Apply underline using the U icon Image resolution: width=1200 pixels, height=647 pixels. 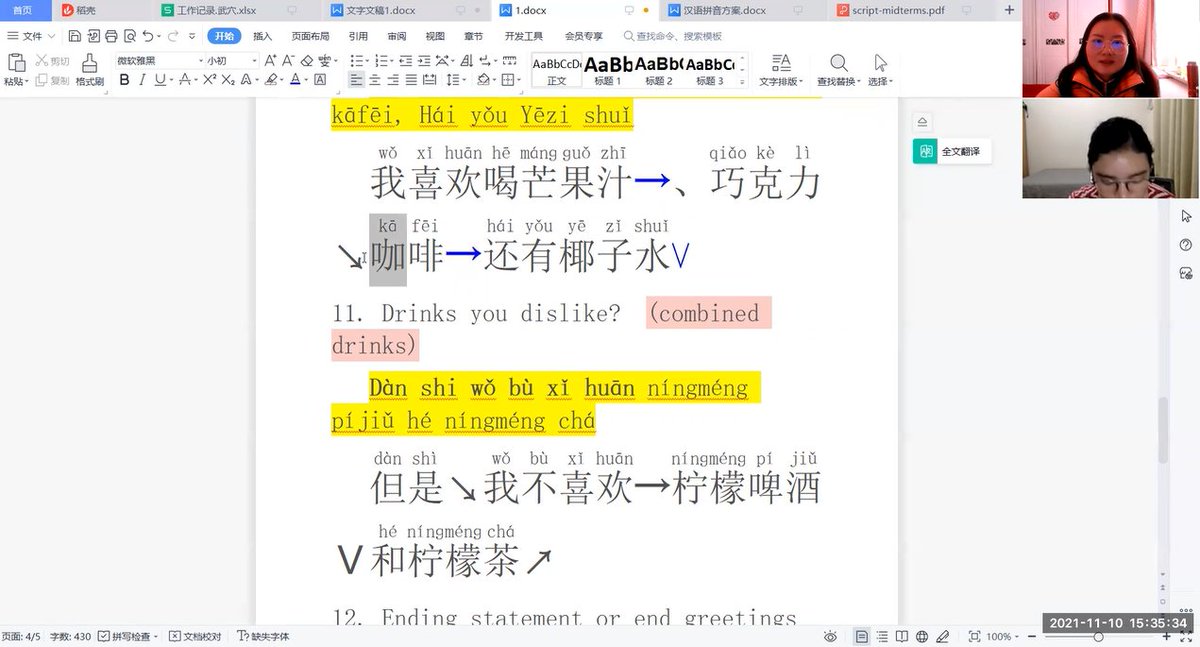(x=160, y=80)
